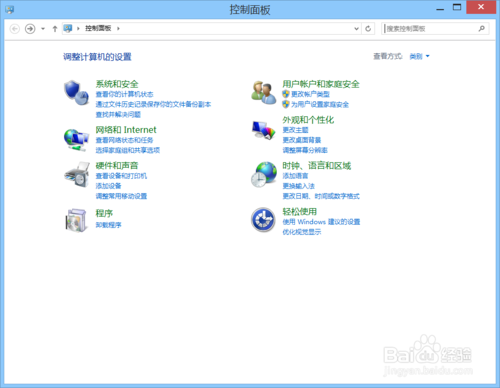Click the Back navigation arrow
The width and height of the screenshot is (500, 388).
click(15, 29)
